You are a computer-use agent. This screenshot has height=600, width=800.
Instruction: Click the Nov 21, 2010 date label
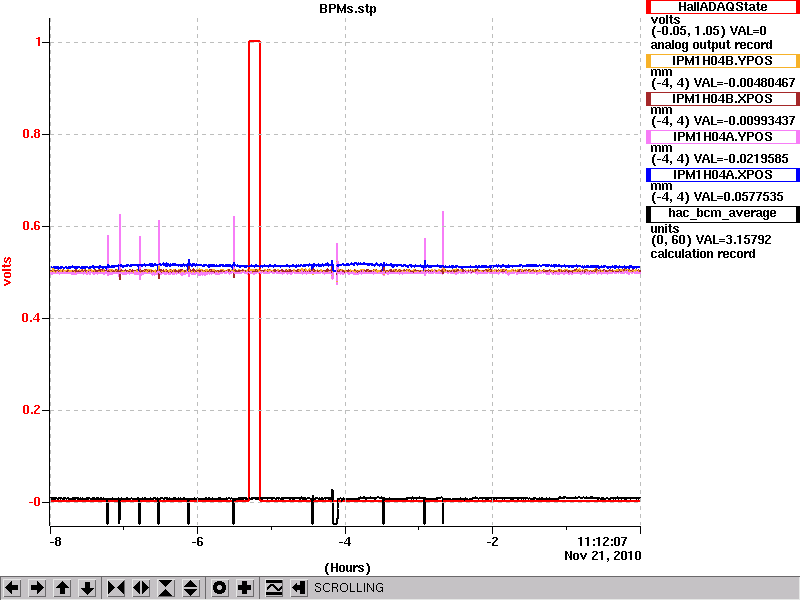(603, 556)
